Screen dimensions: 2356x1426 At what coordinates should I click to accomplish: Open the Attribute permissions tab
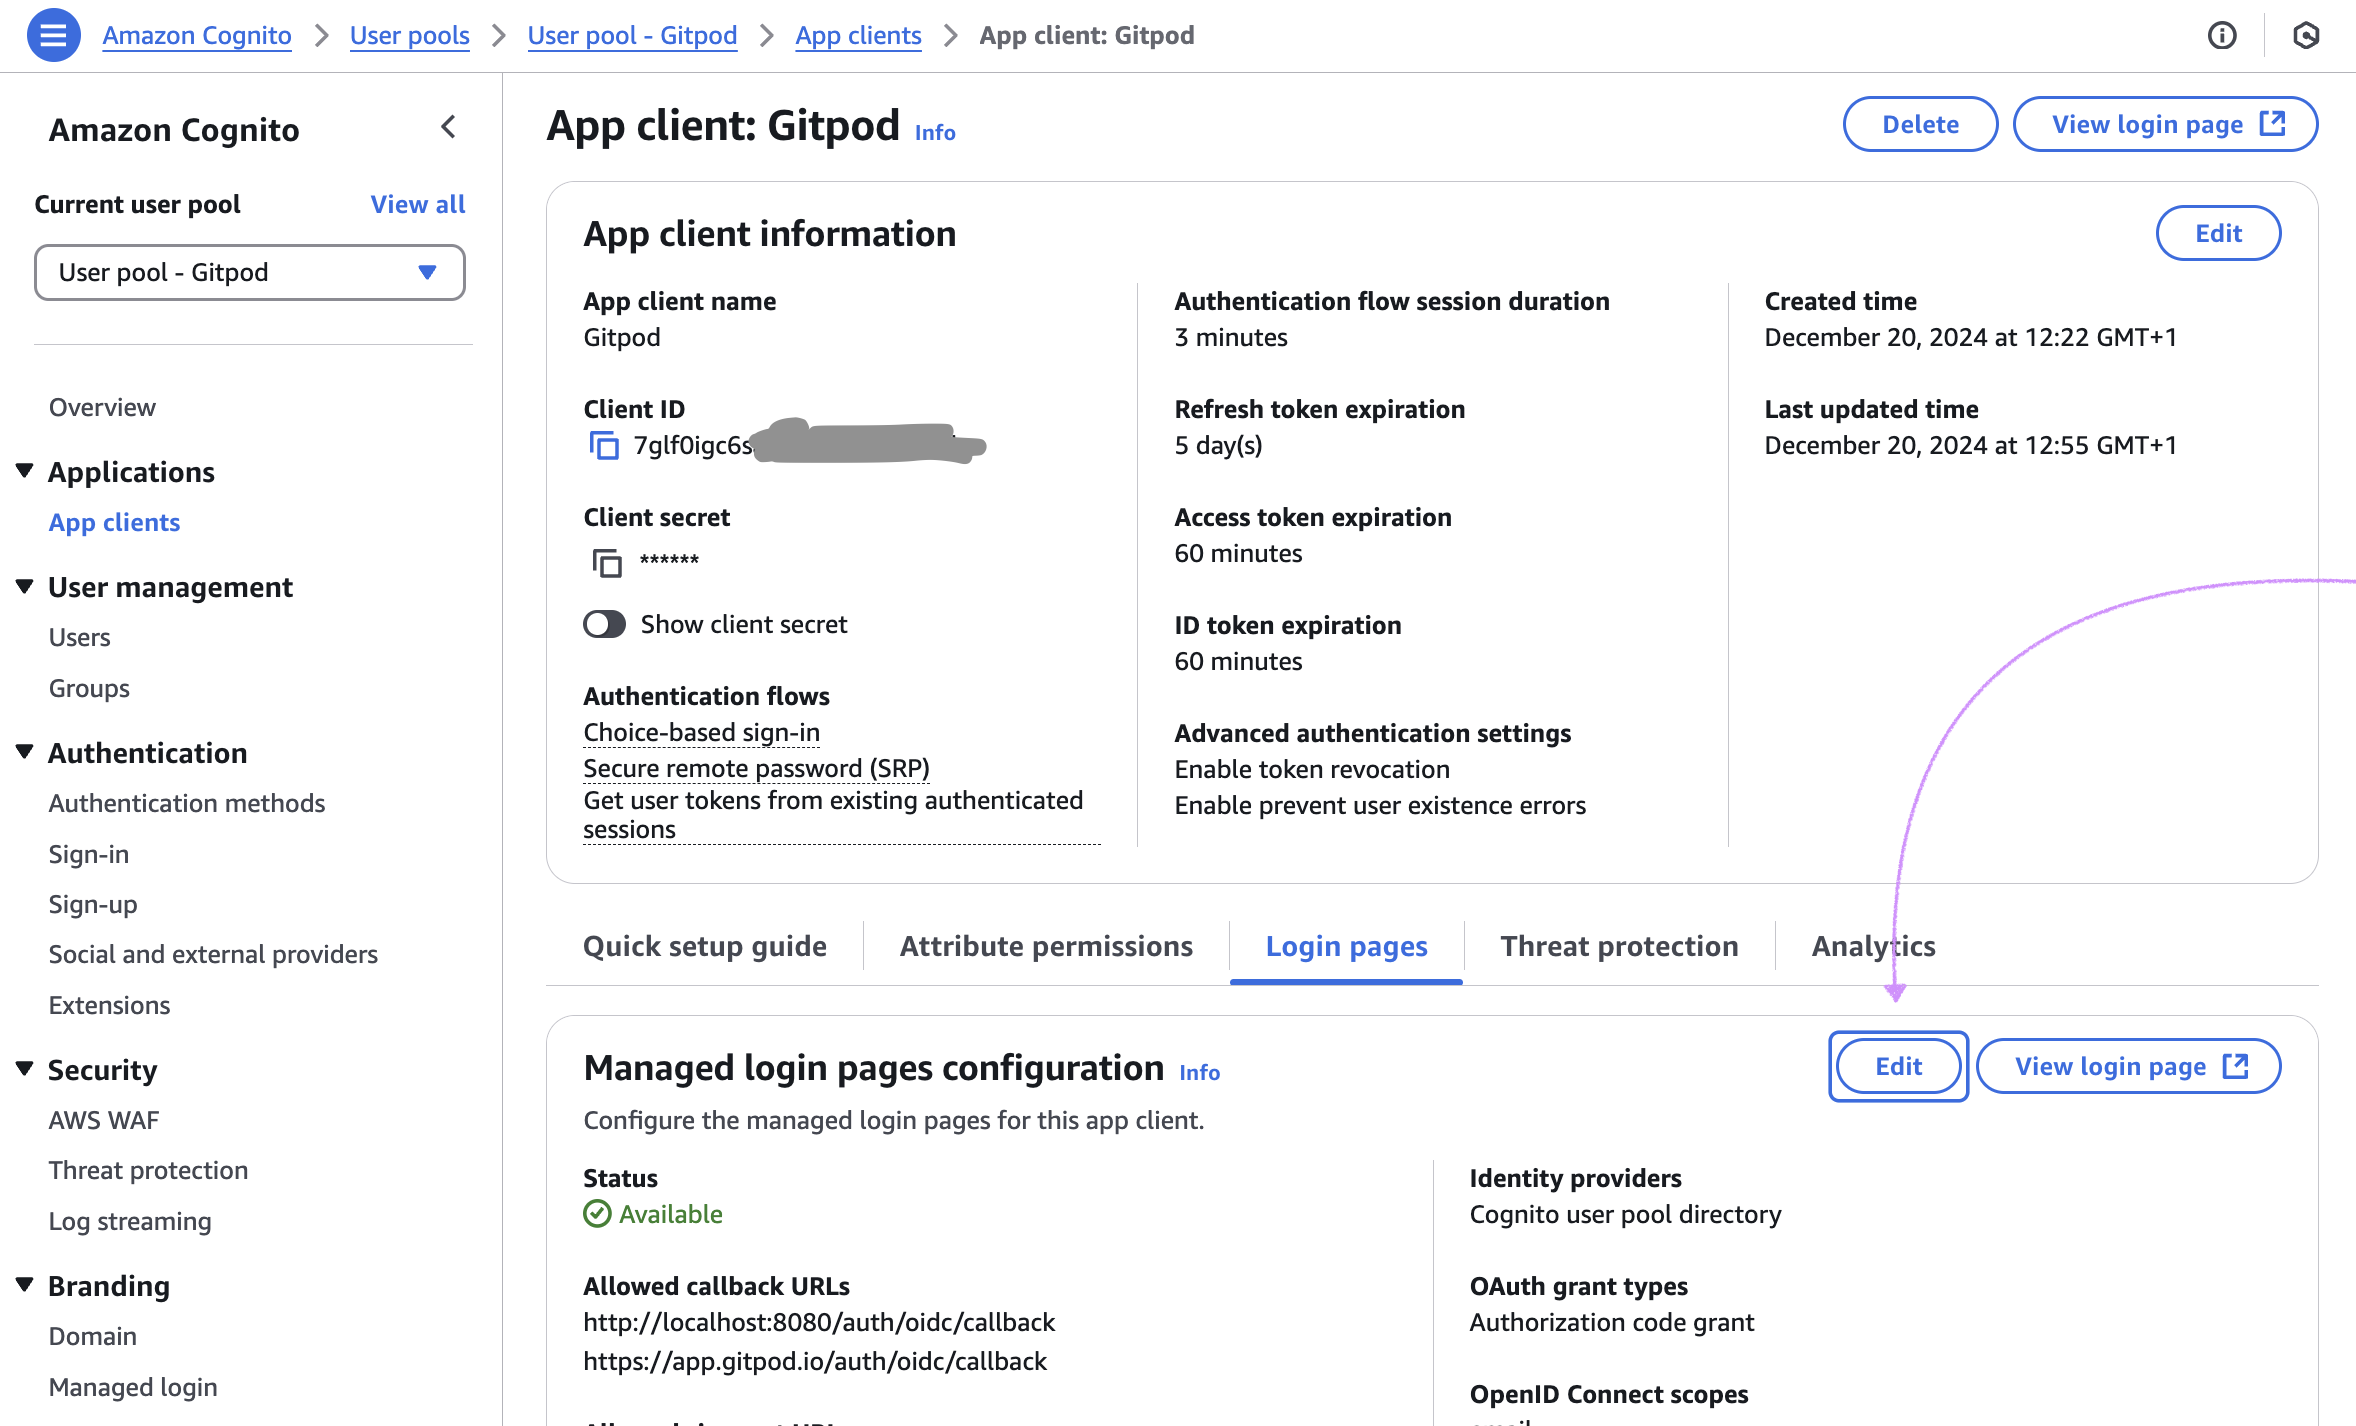click(x=1045, y=946)
